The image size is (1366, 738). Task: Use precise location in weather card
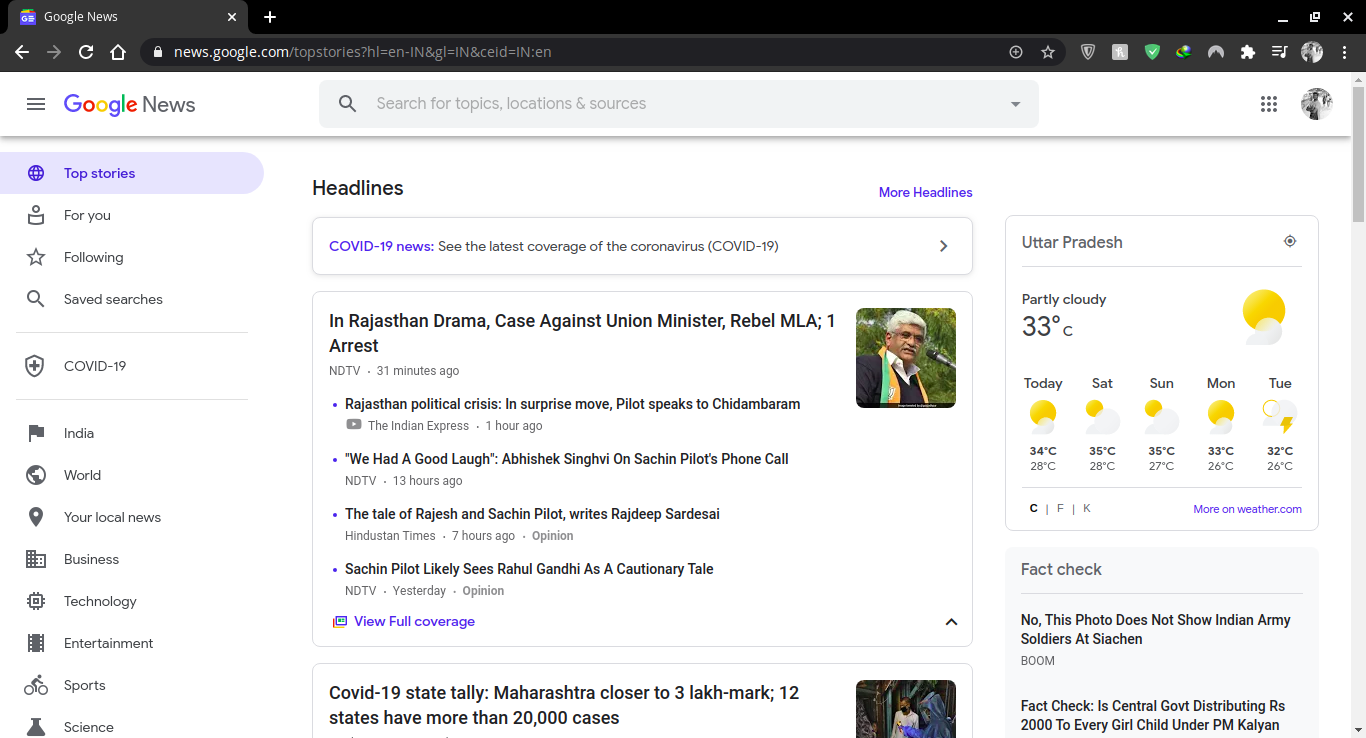click(1290, 241)
